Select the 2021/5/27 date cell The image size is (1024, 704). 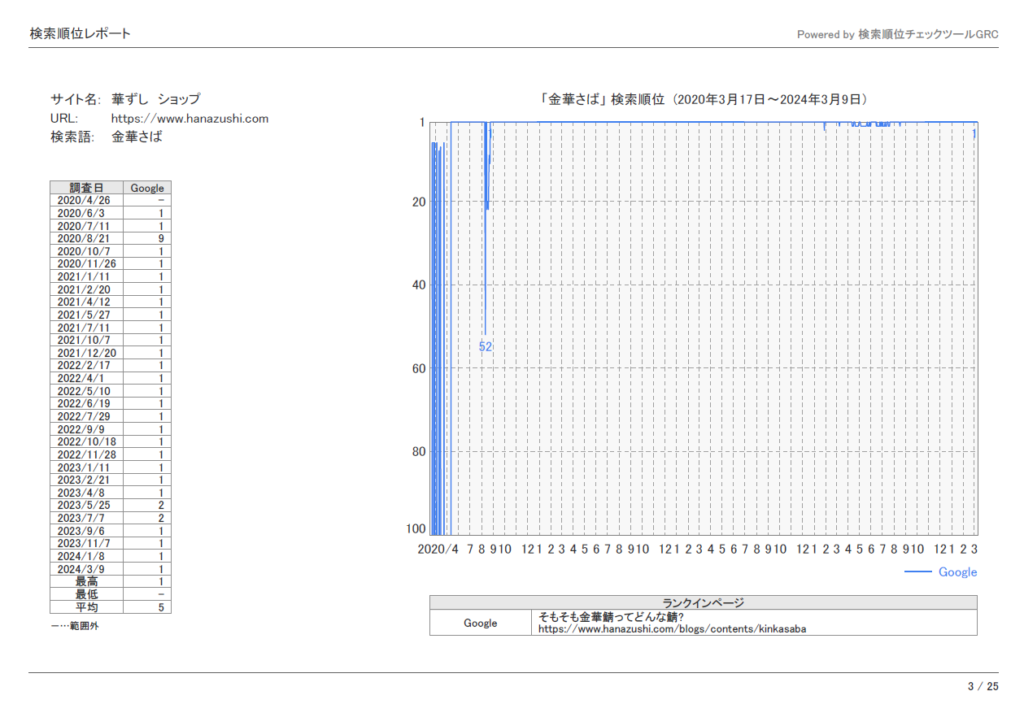pyautogui.click(x=86, y=315)
